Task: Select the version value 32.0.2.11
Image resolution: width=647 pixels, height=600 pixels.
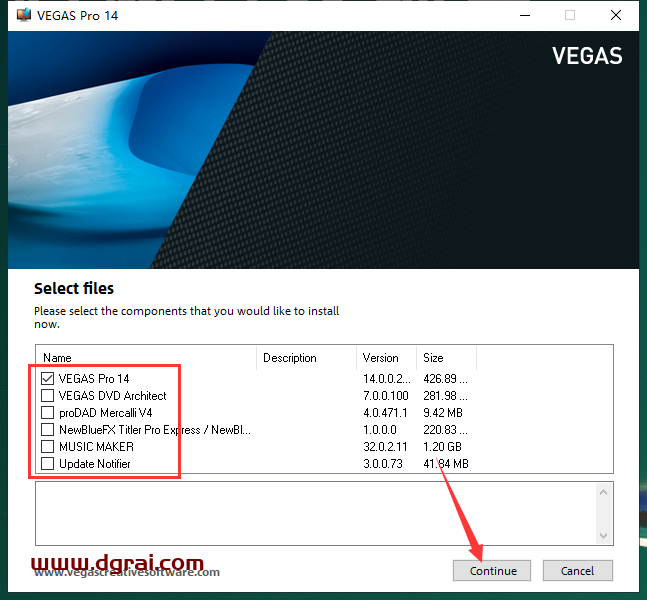Action: [x=385, y=446]
